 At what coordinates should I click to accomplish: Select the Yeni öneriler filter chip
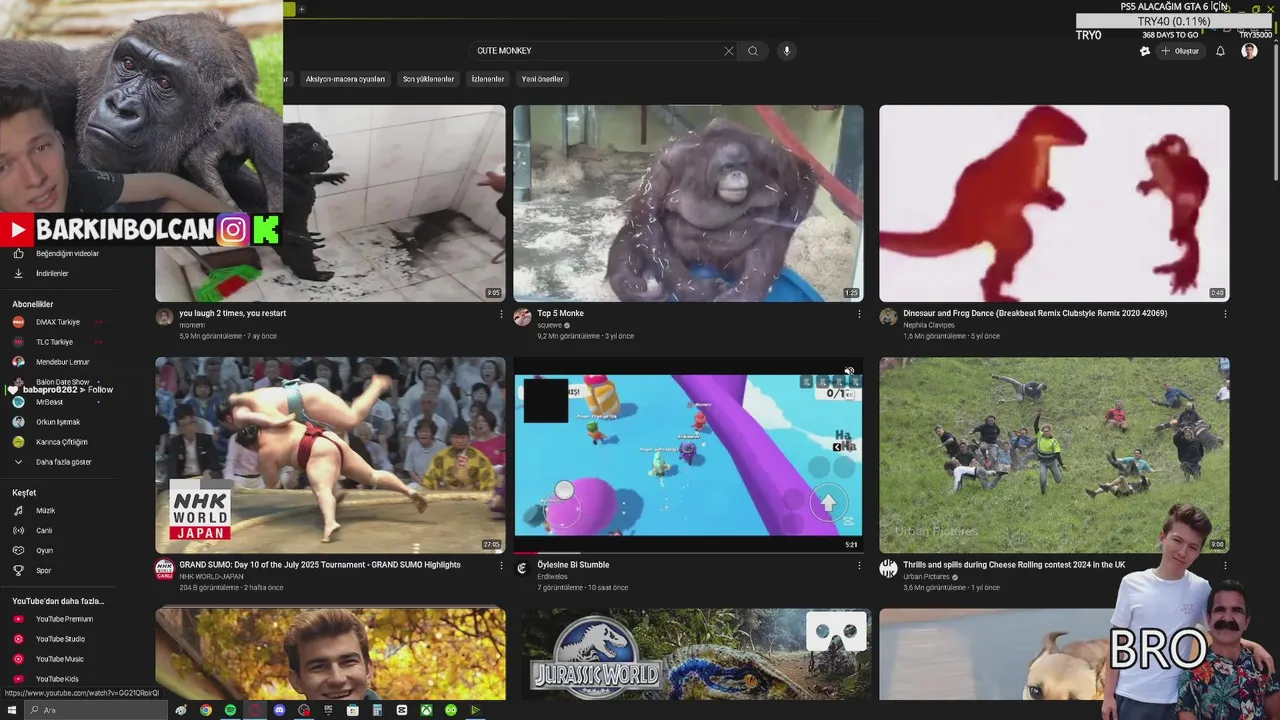click(542, 79)
